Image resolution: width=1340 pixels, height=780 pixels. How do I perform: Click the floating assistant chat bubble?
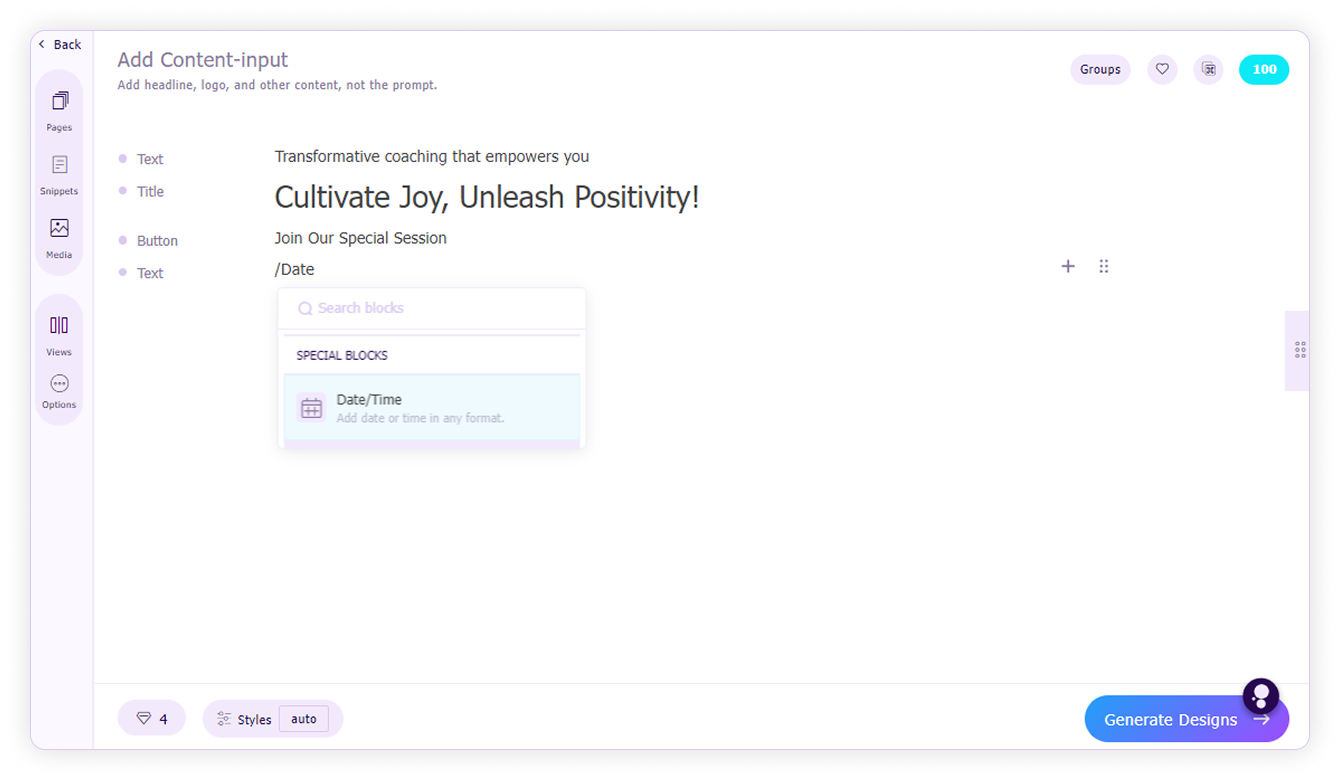1261,696
